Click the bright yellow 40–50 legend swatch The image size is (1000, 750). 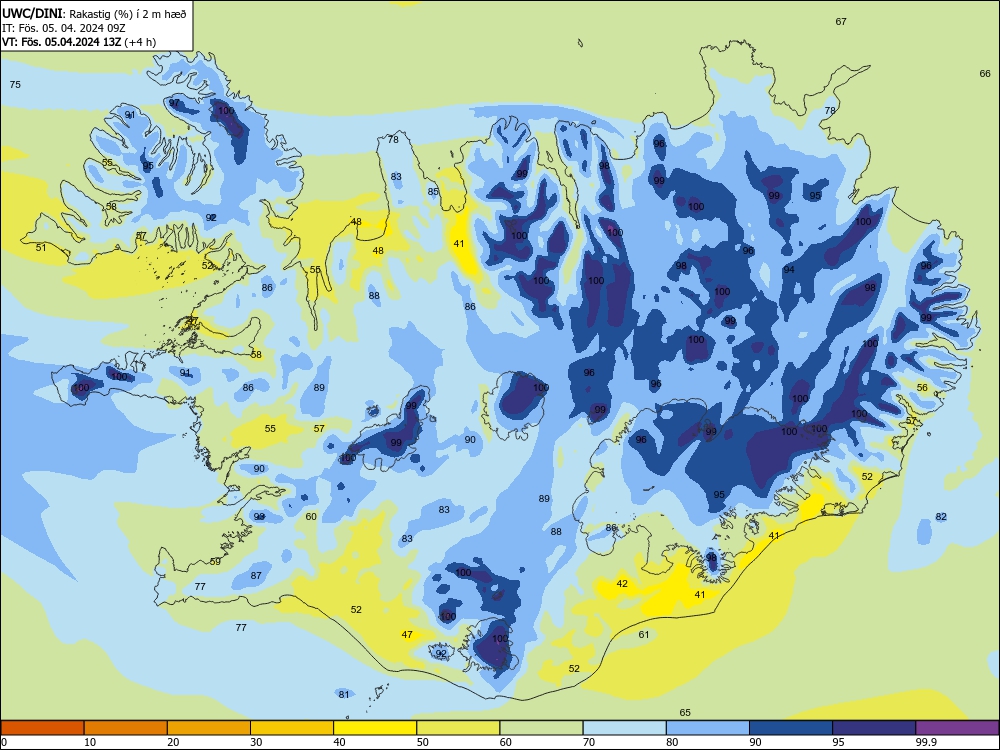tap(375, 728)
